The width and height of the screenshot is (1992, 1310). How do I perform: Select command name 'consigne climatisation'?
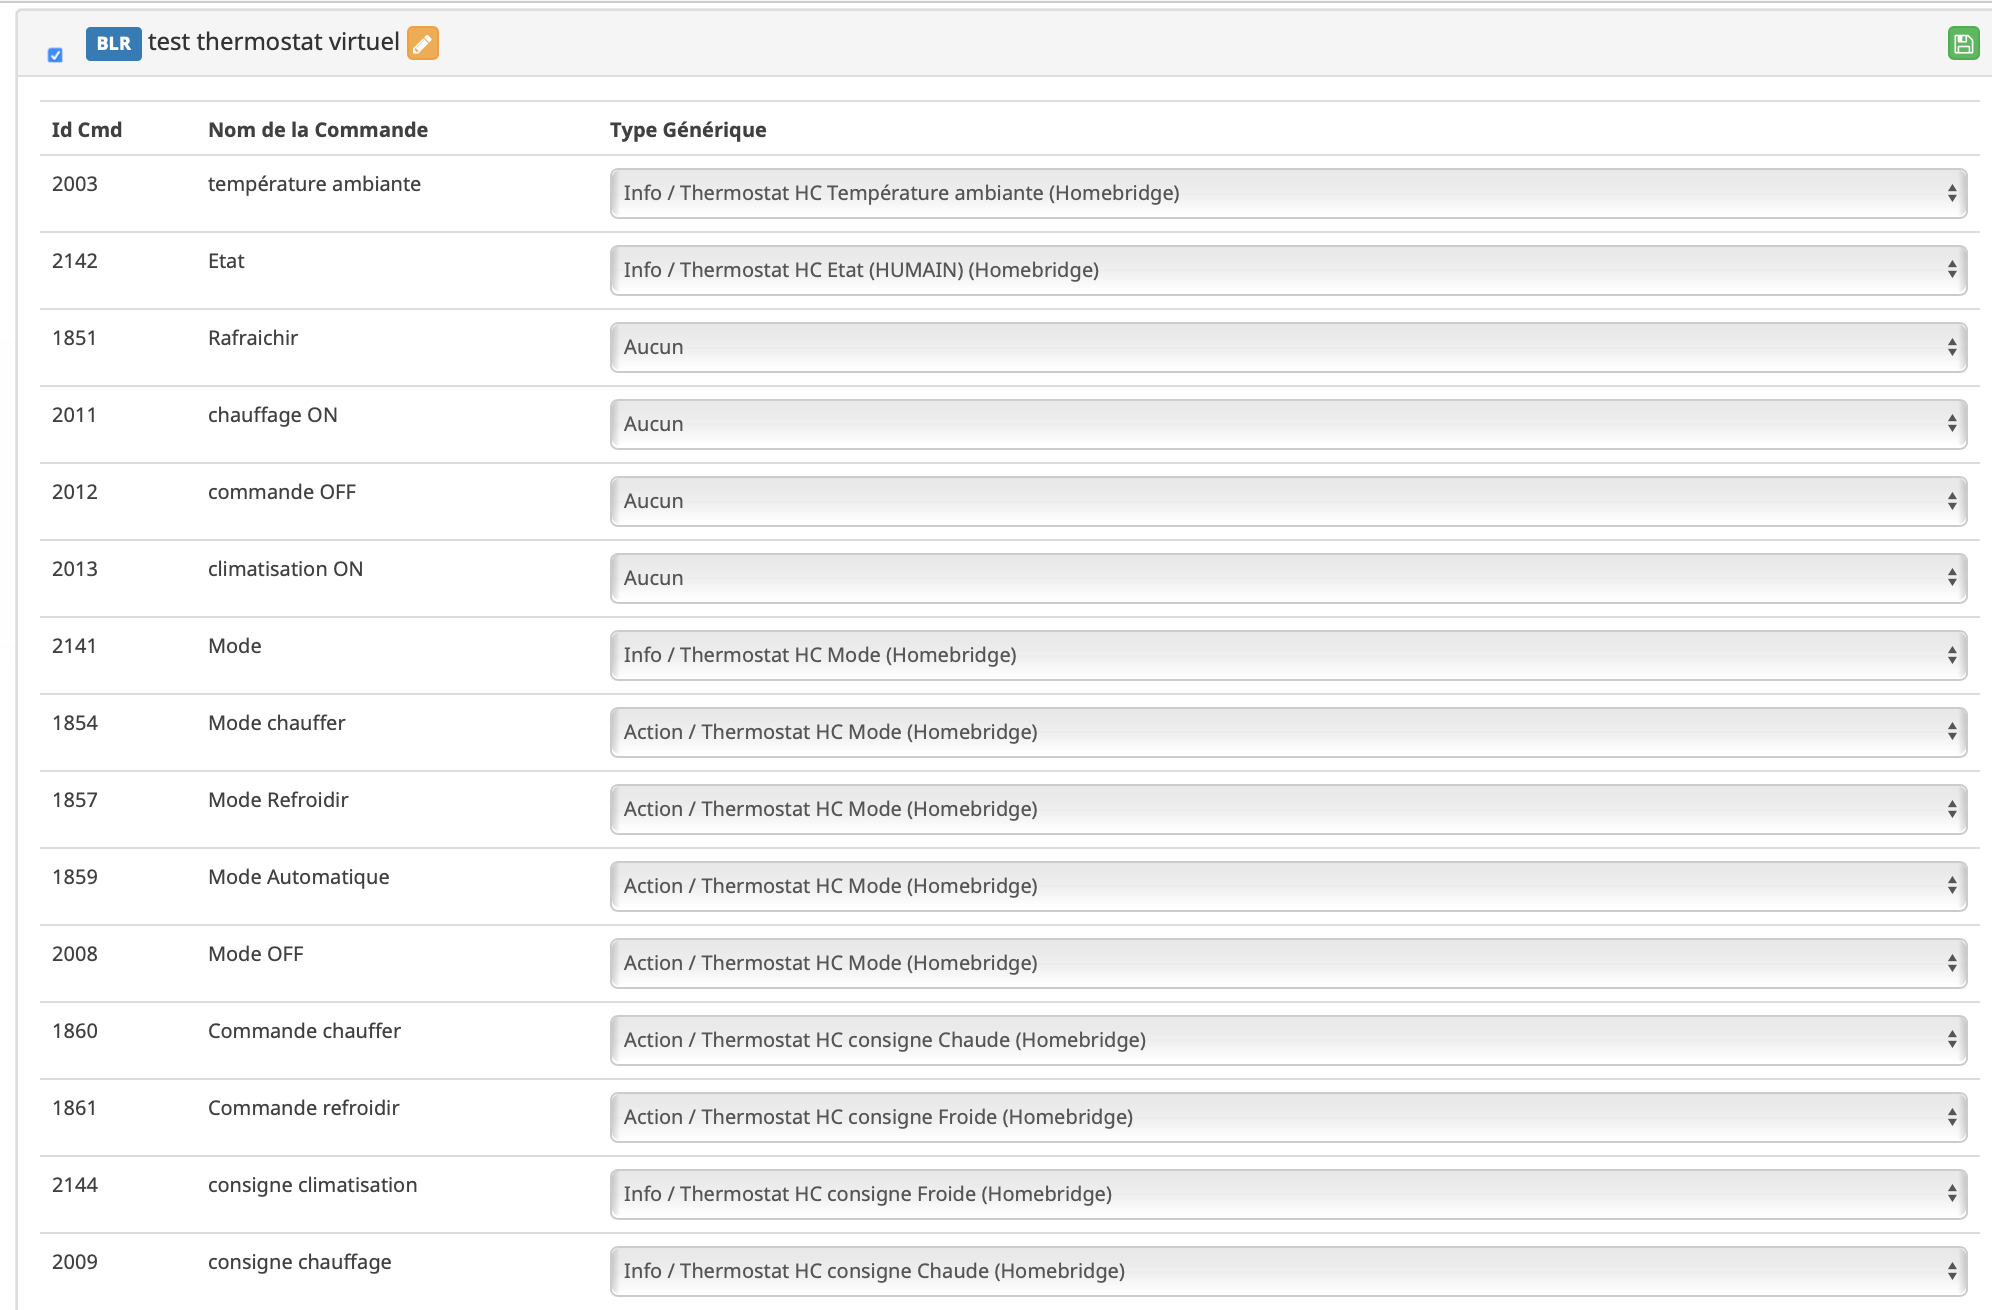[313, 1185]
